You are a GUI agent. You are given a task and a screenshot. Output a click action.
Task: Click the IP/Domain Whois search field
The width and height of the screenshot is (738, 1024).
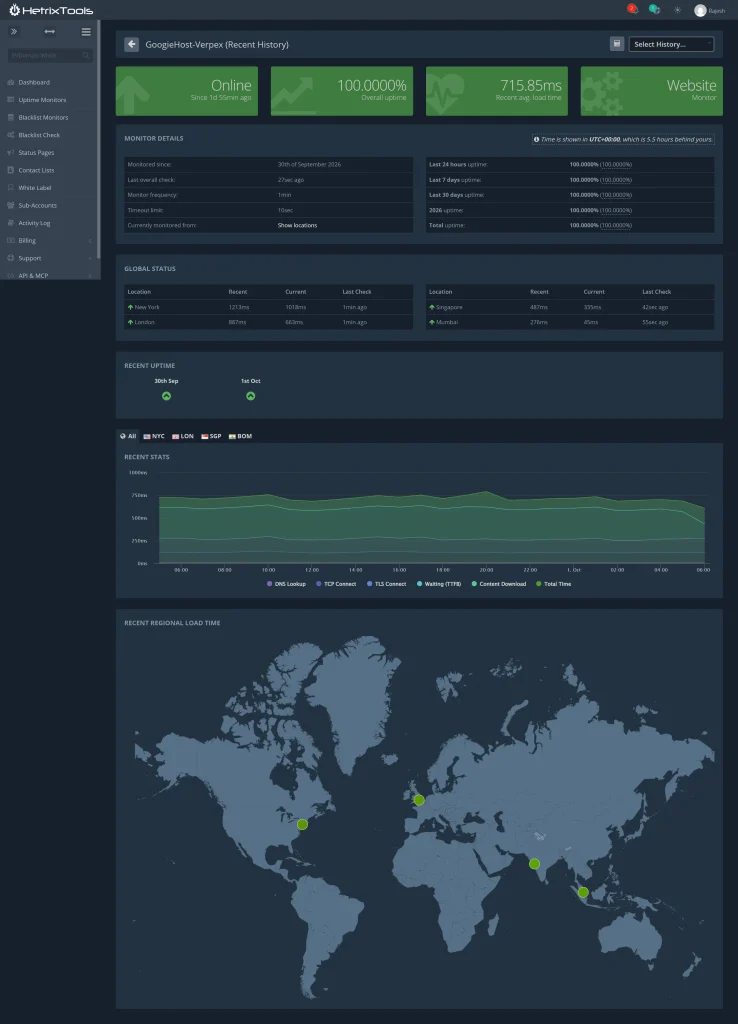coord(50,56)
